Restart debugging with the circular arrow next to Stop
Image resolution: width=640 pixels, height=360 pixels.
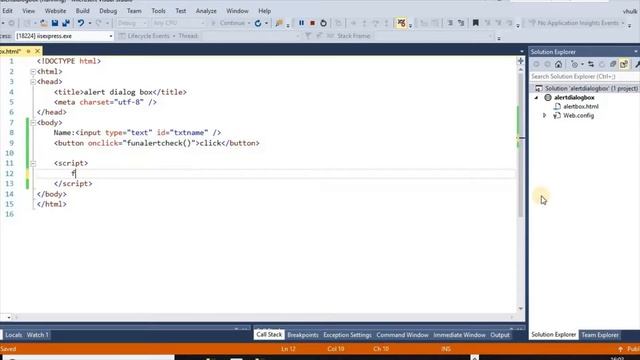pyautogui.click(x=323, y=23)
